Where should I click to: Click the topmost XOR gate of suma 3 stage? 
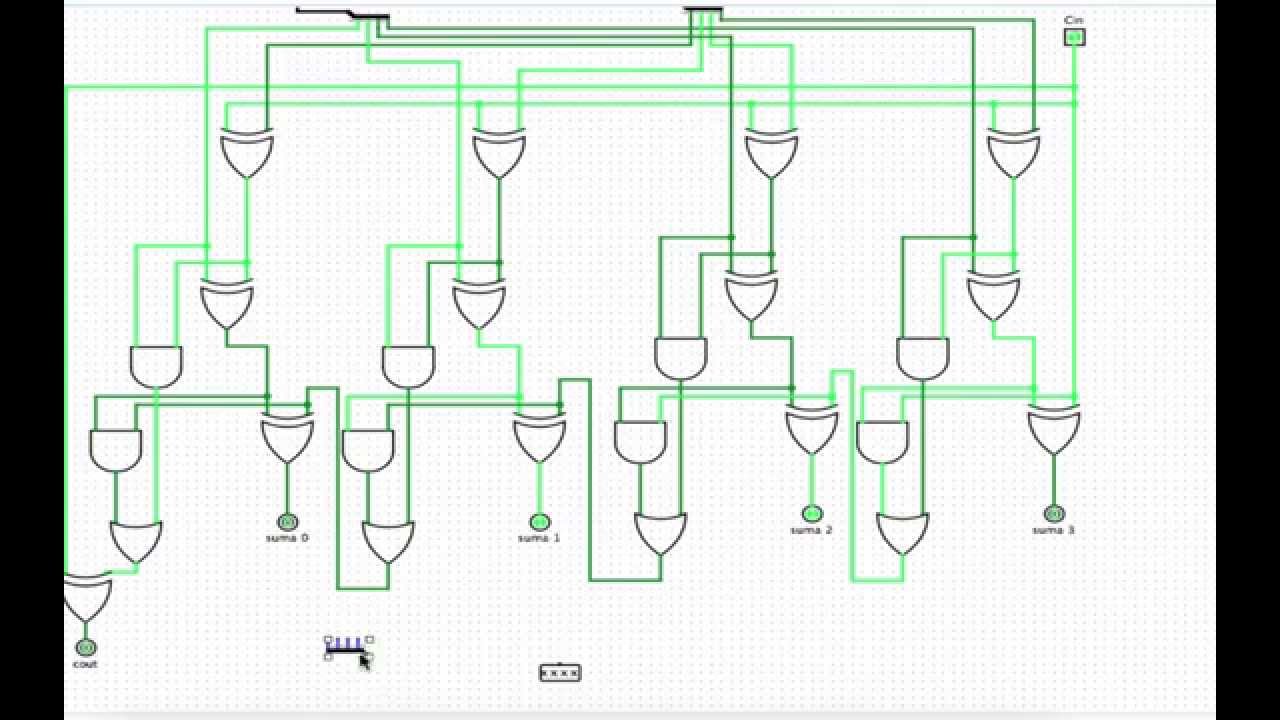[1014, 153]
